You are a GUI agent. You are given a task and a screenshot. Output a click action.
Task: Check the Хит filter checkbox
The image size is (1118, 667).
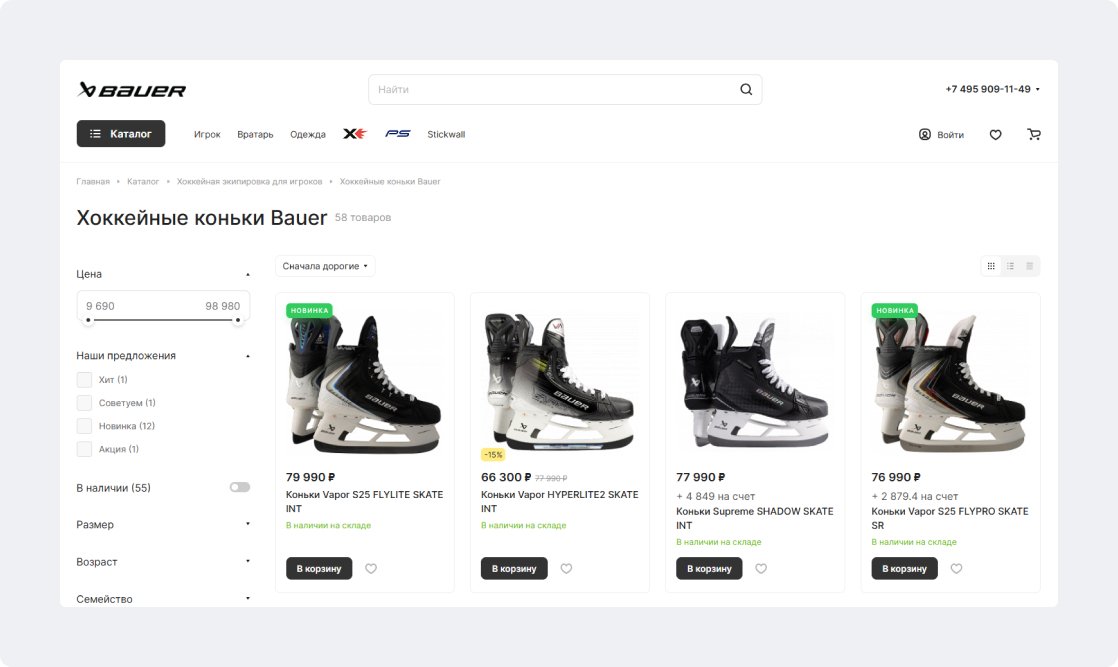pos(84,380)
